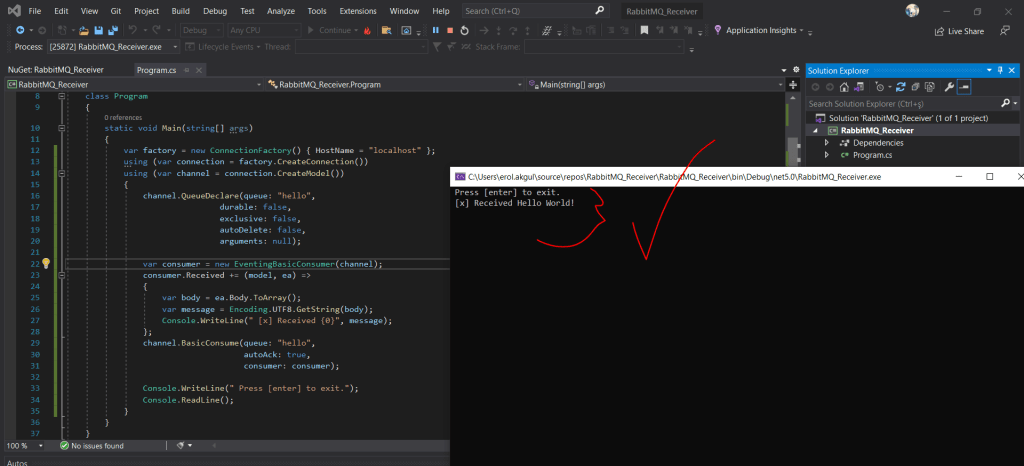This screenshot has height=466, width=1024.
Task: Click the Stop Debugging red square icon
Action: click(450, 30)
